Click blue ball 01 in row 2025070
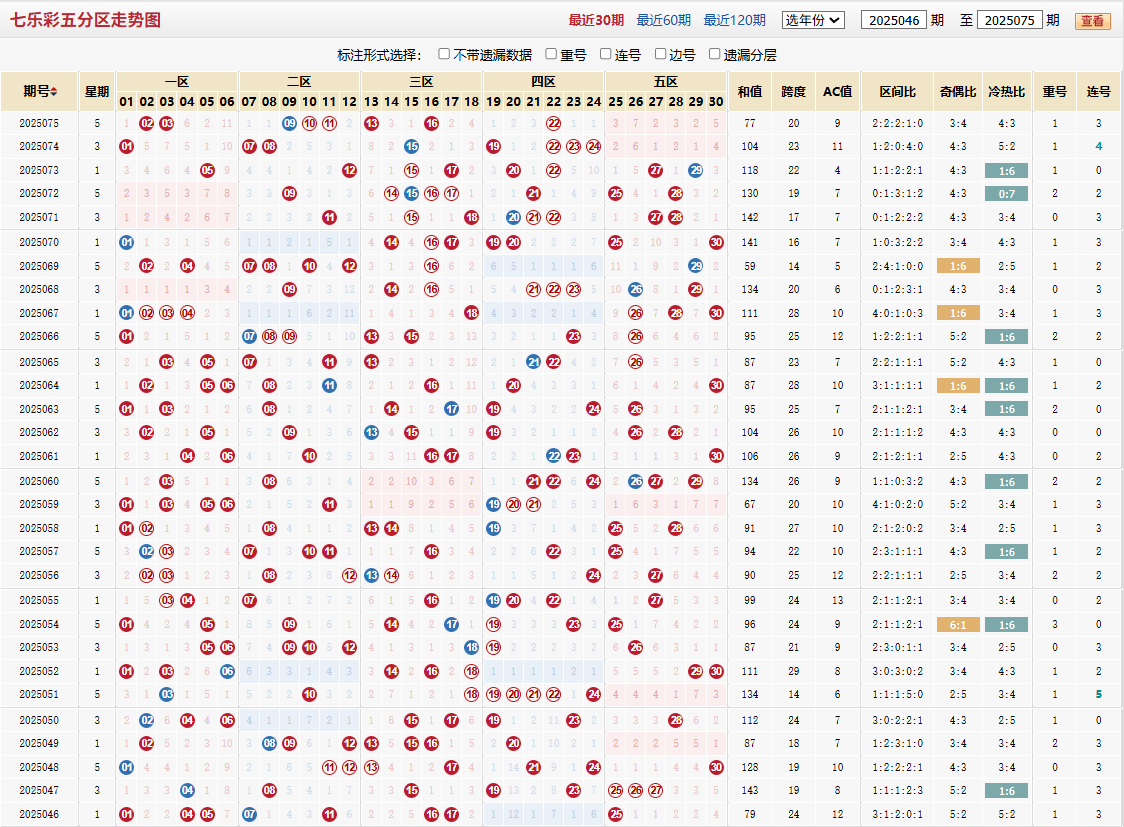1124x827 pixels. point(127,242)
